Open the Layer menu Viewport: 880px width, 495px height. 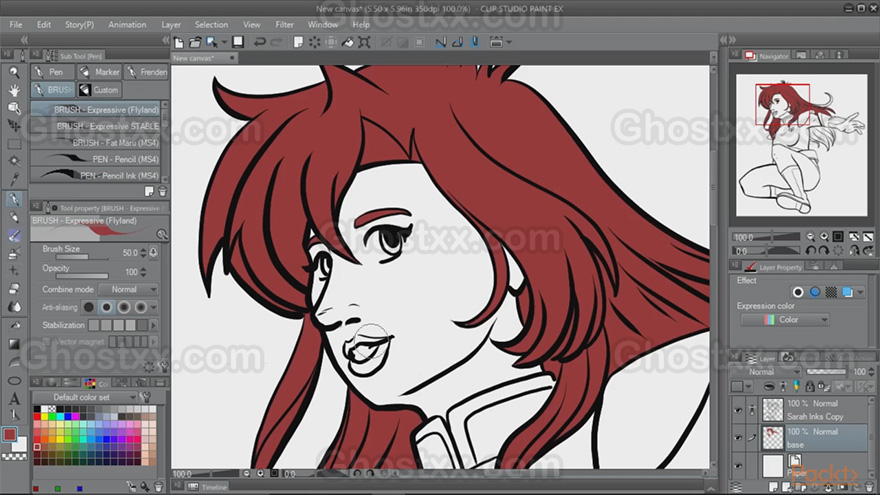pyautogui.click(x=171, y=25)
